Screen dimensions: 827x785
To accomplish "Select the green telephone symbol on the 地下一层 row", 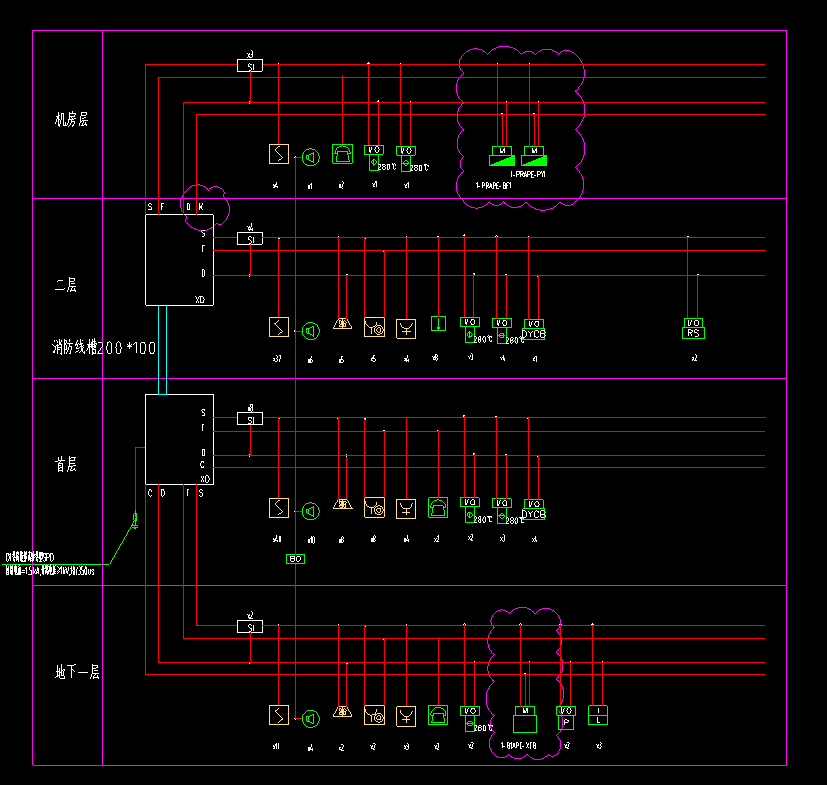I will pyautogui.click(x=438, y=715).
